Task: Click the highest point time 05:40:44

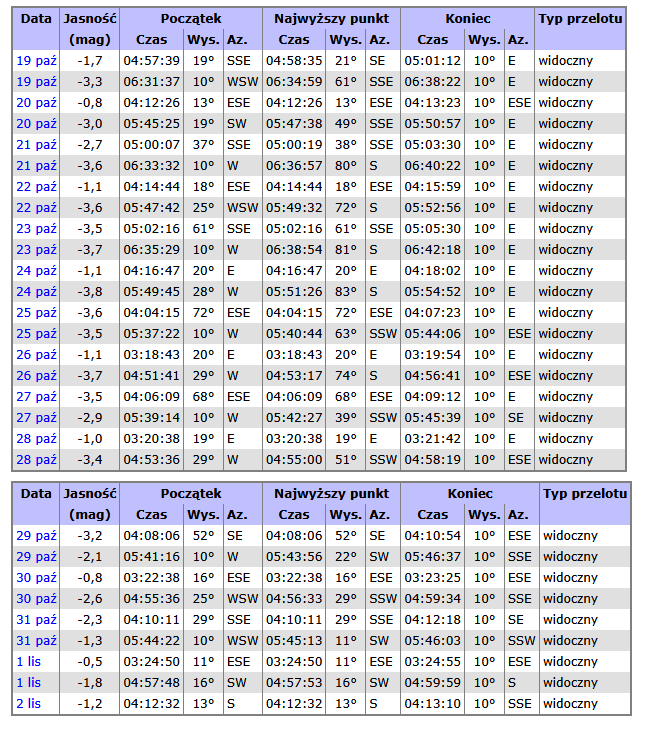Action: coord(294,333)
